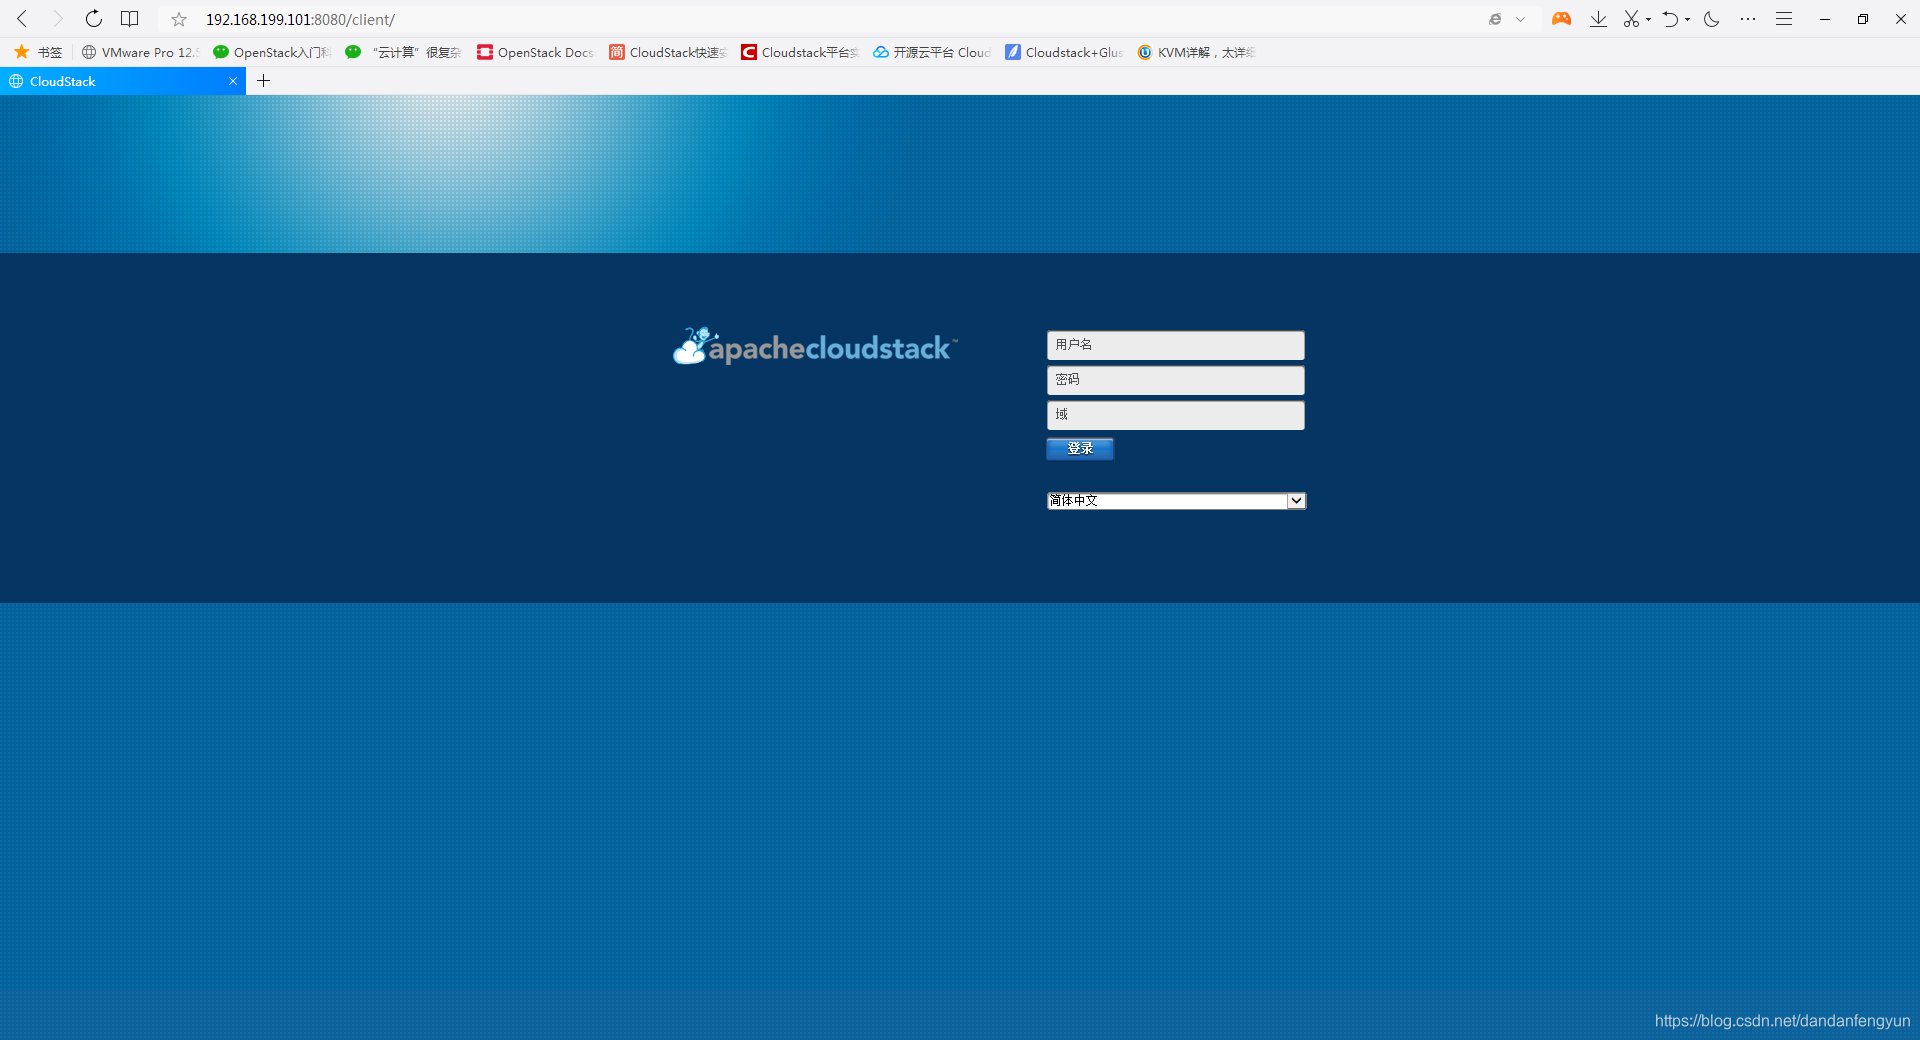Click the browser forward arrow
1920x1040 pixels.
(58, 19)
